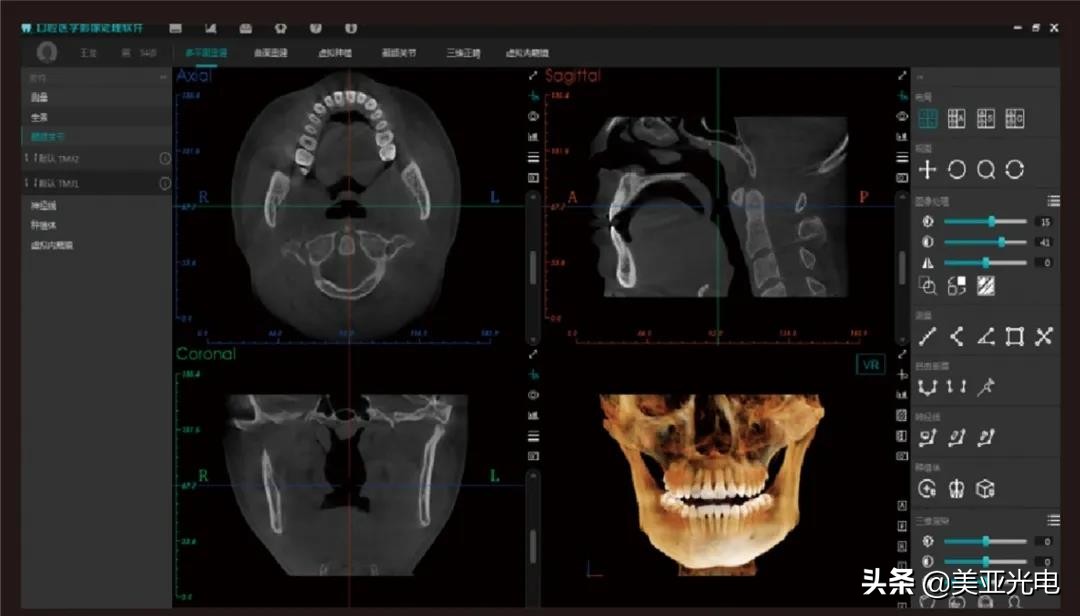Click the delete measurements cross icon
1080x616 pixels.
coord(1044,336)
